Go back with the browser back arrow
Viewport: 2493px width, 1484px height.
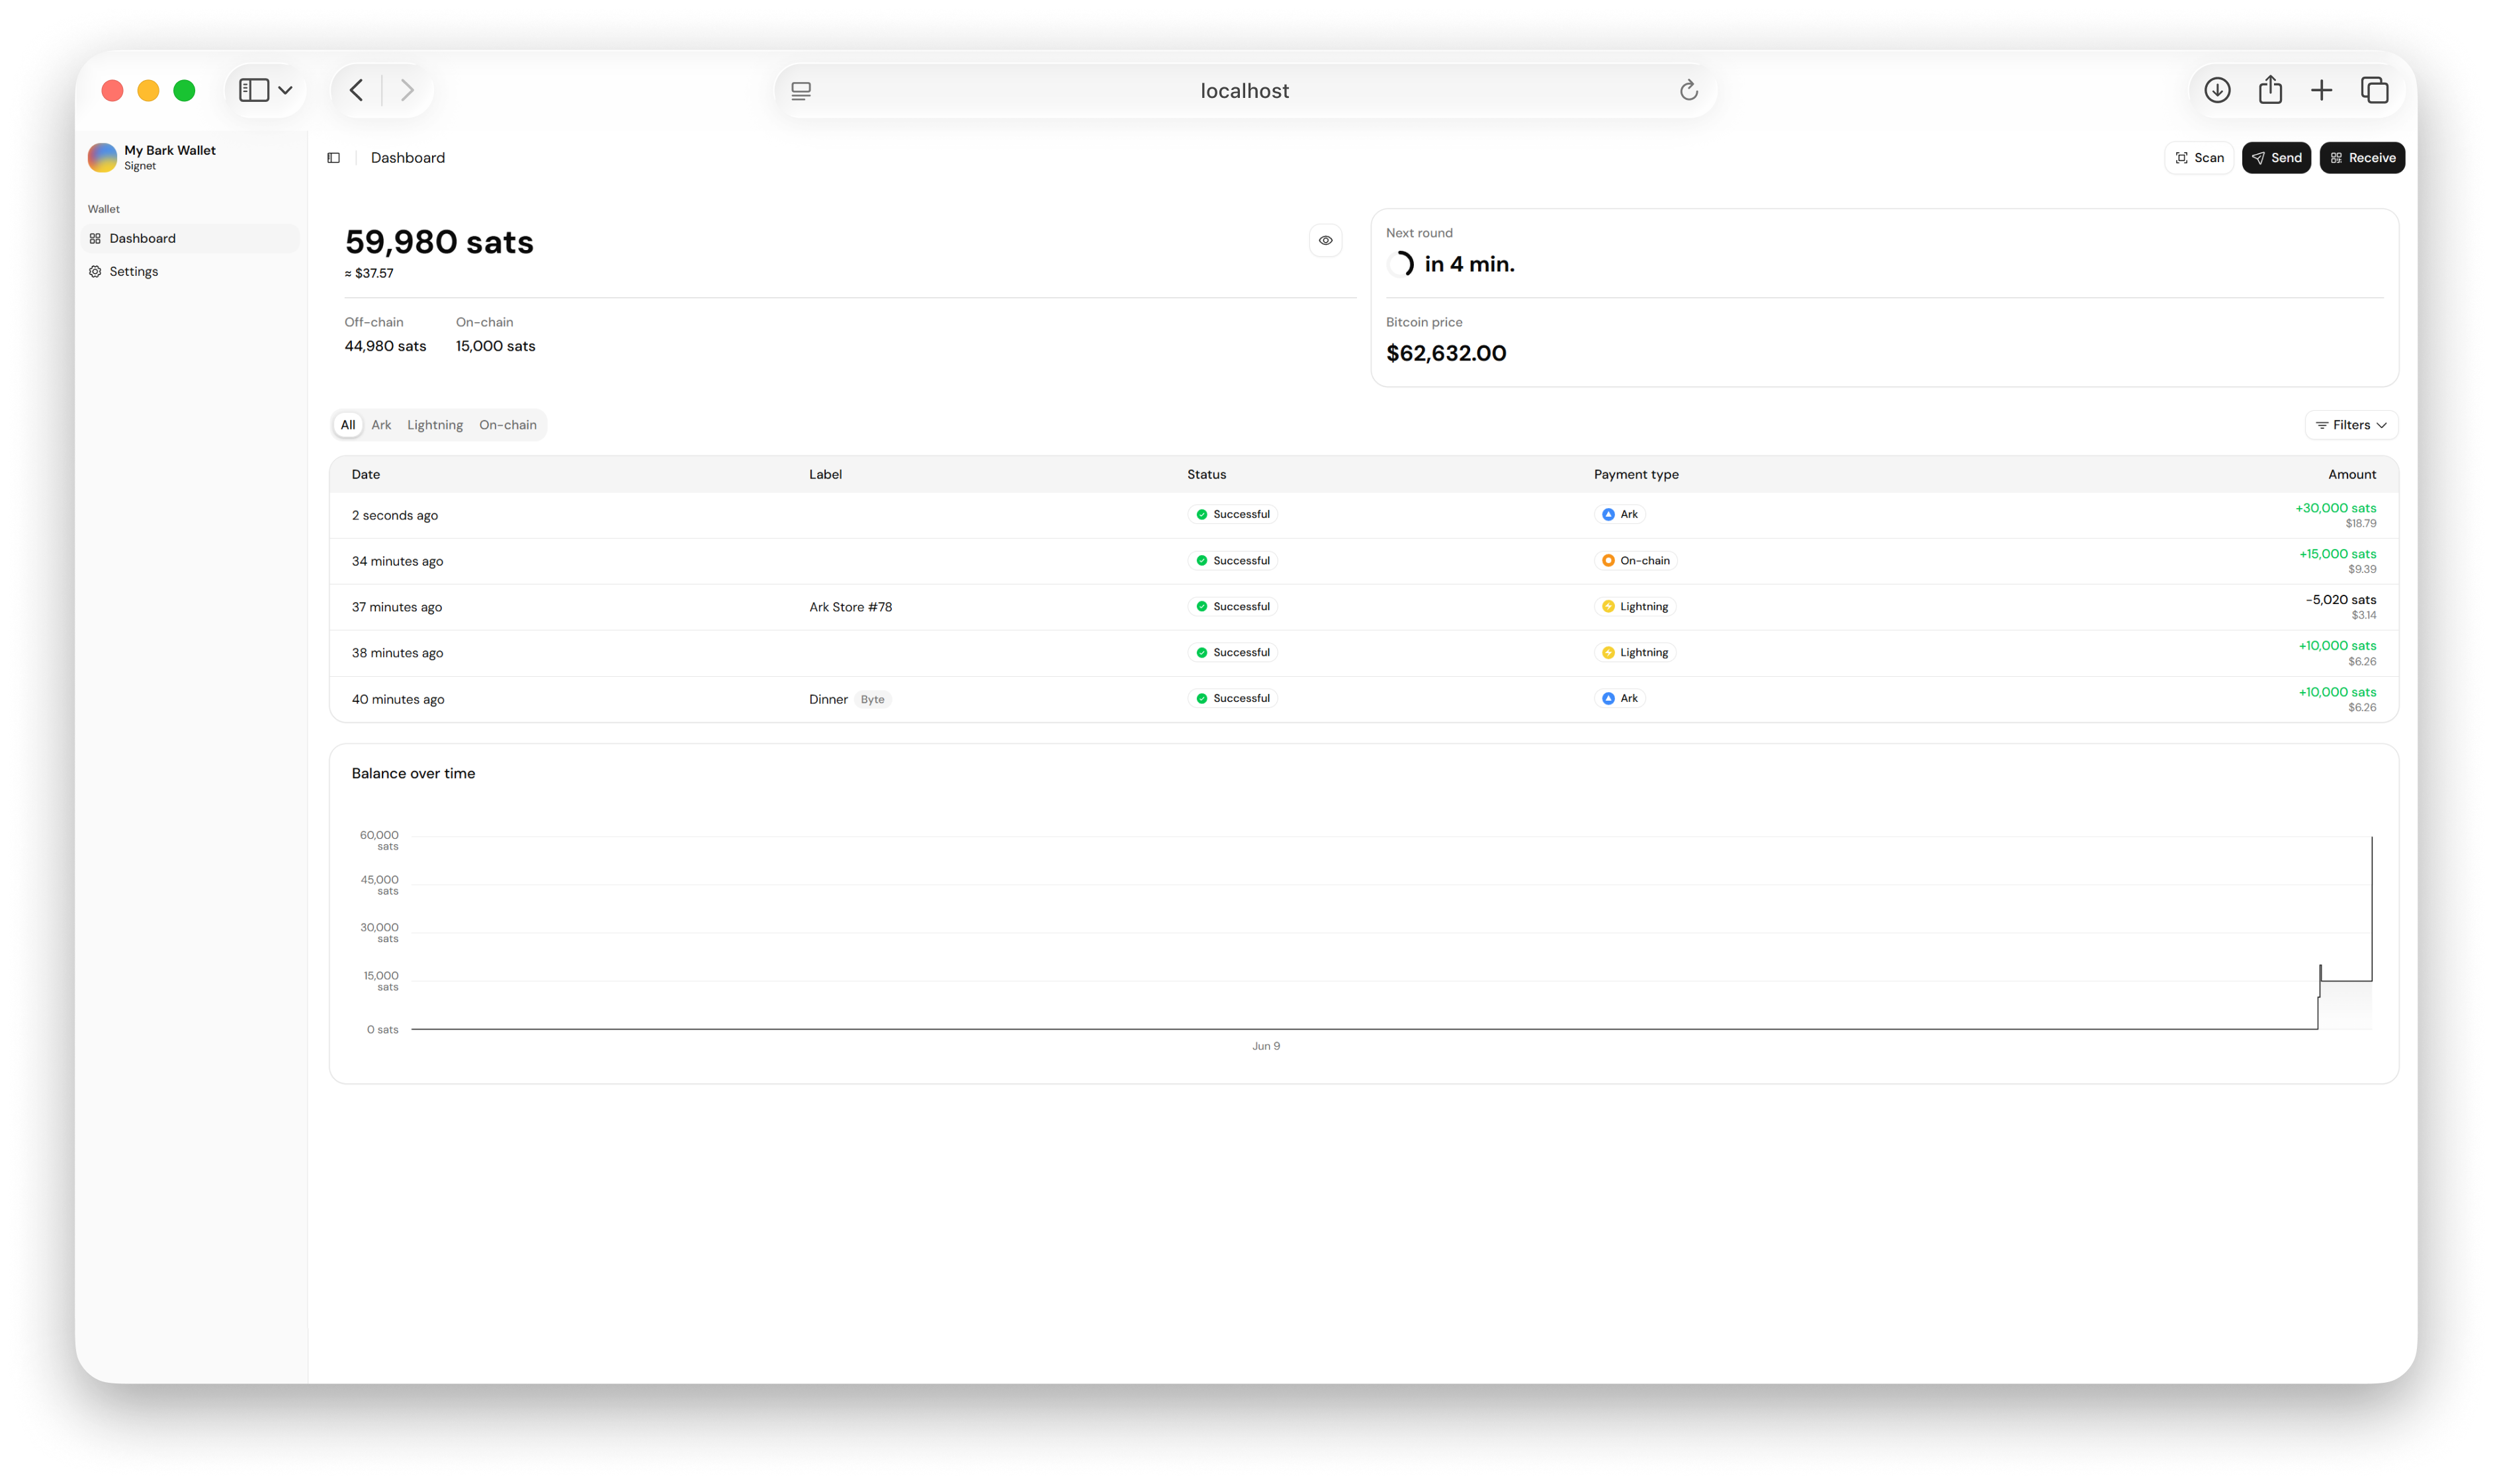[357, 90]
